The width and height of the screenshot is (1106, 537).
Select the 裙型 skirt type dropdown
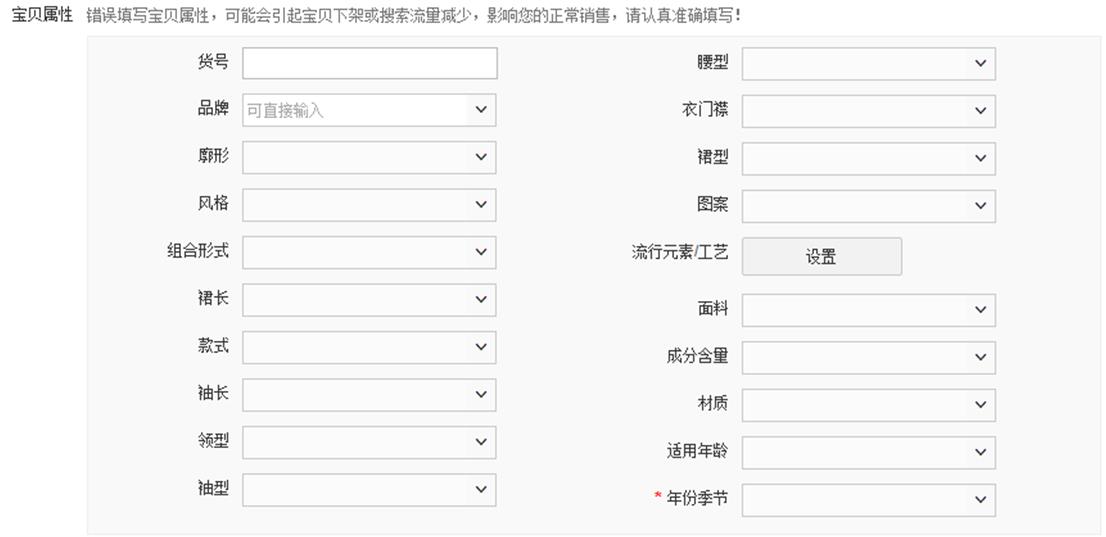click(868, 159)
